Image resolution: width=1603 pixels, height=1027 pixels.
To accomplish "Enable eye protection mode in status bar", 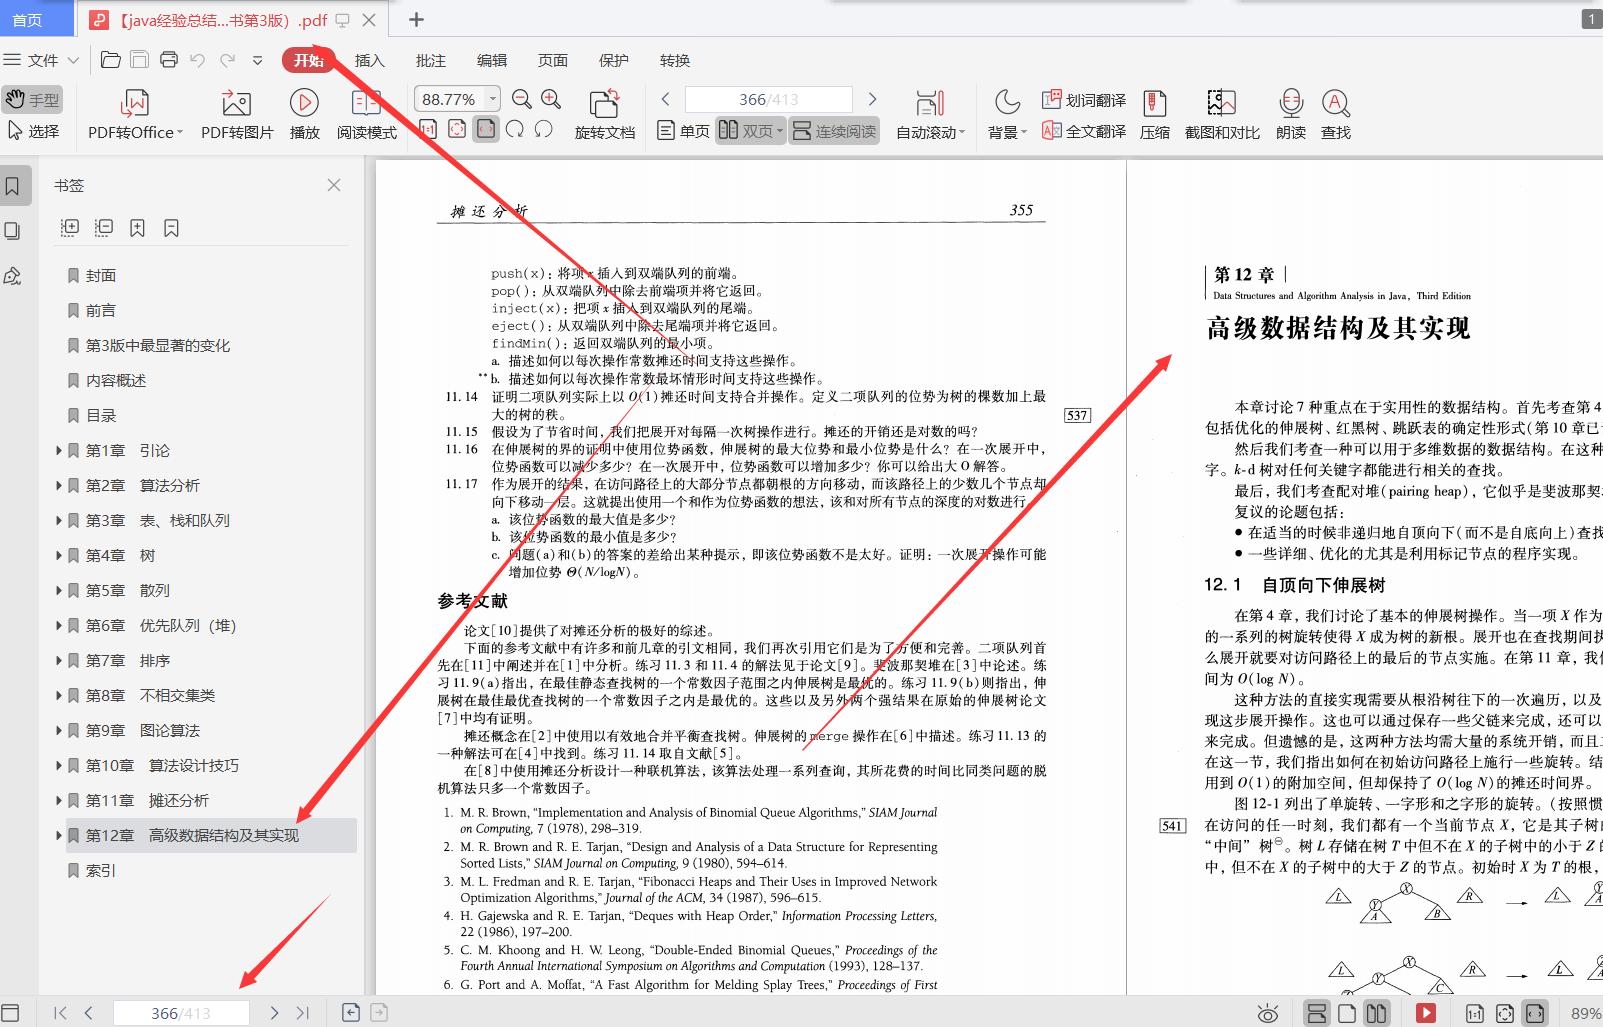I will 1268,1012.
